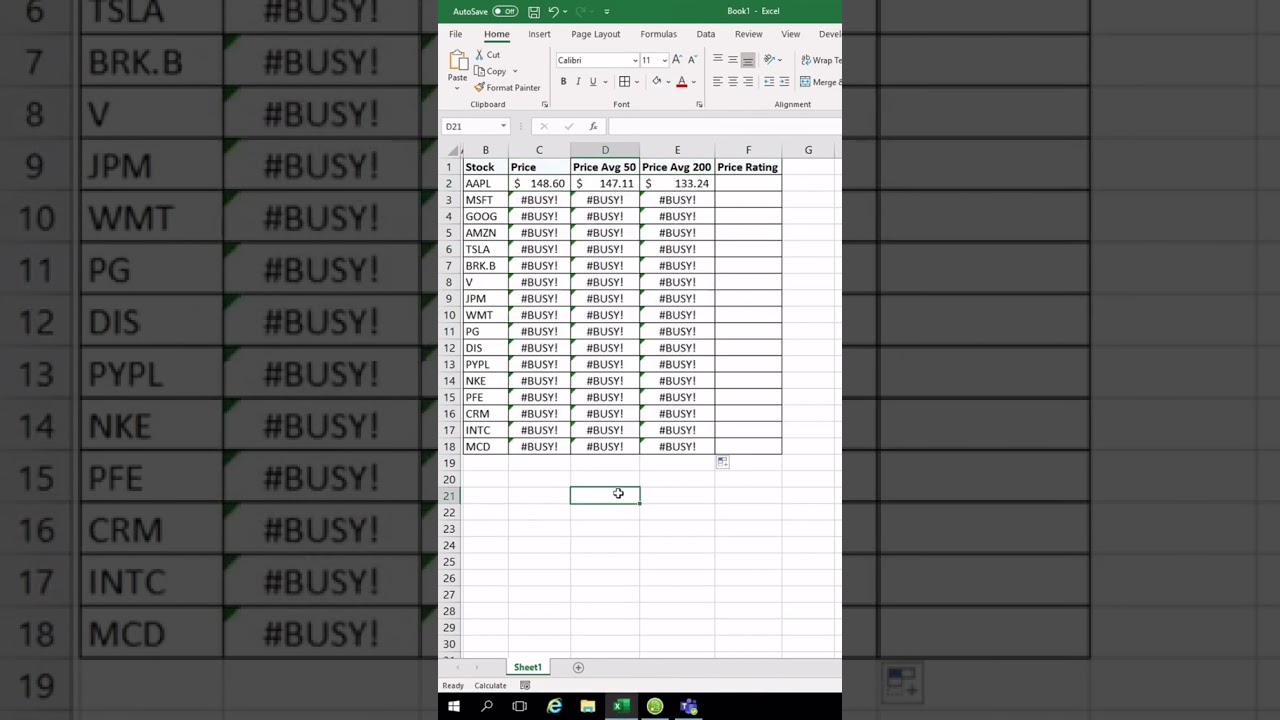Click the AutoFill Options icon below table
Screen dimensions: 1280x720
722,462
